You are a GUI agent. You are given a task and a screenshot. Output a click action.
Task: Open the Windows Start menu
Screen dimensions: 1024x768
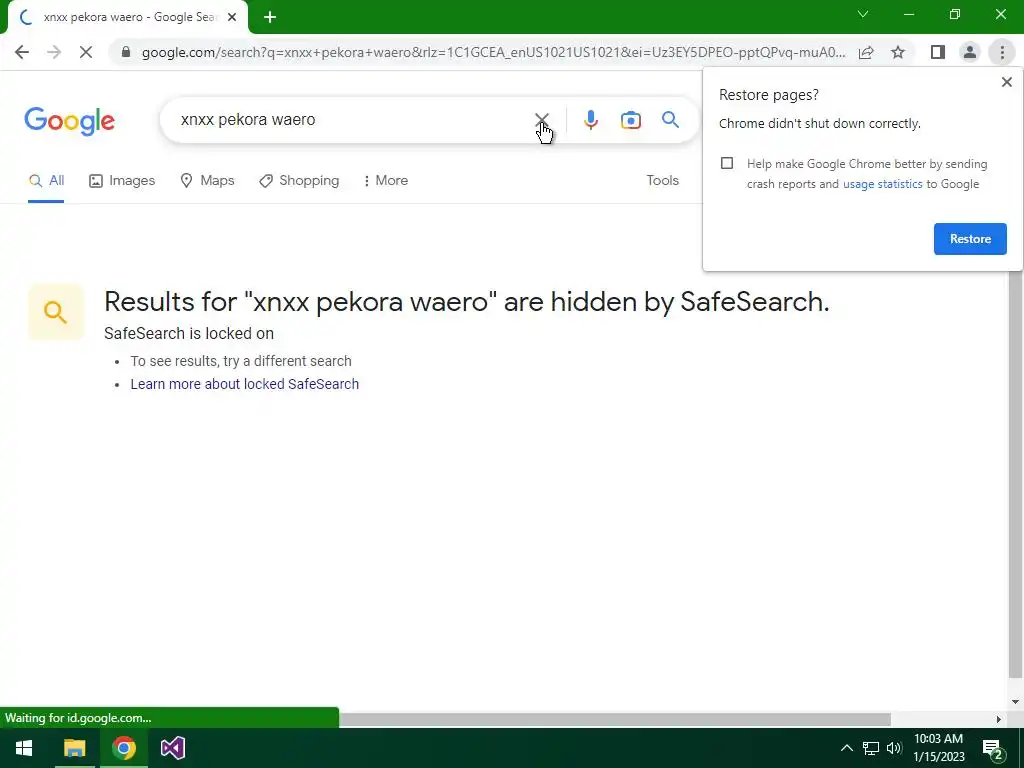coord(24,748)
